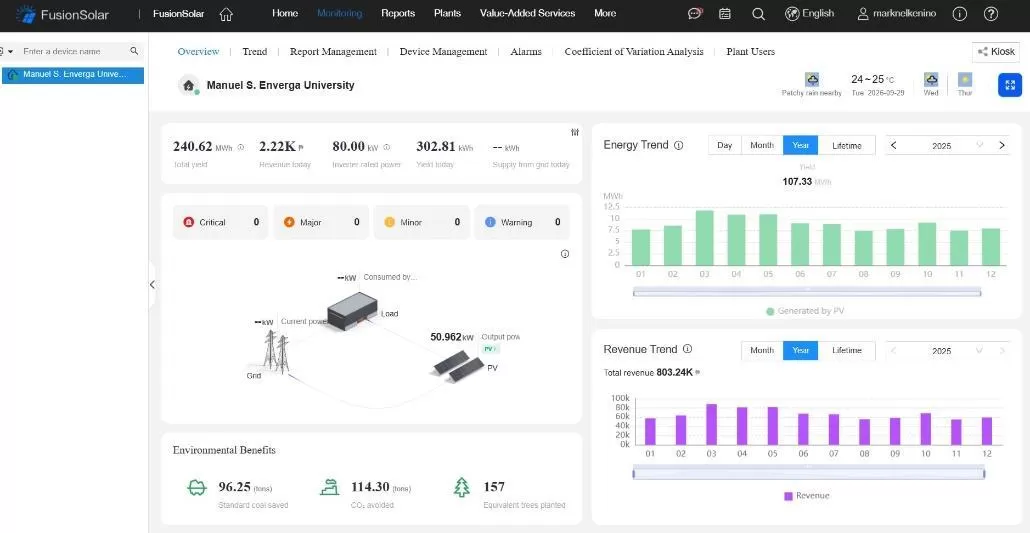Click the Load building icon
Image resolution: width=1030 pixels, height=533 pixels.
tap(353, 311)
